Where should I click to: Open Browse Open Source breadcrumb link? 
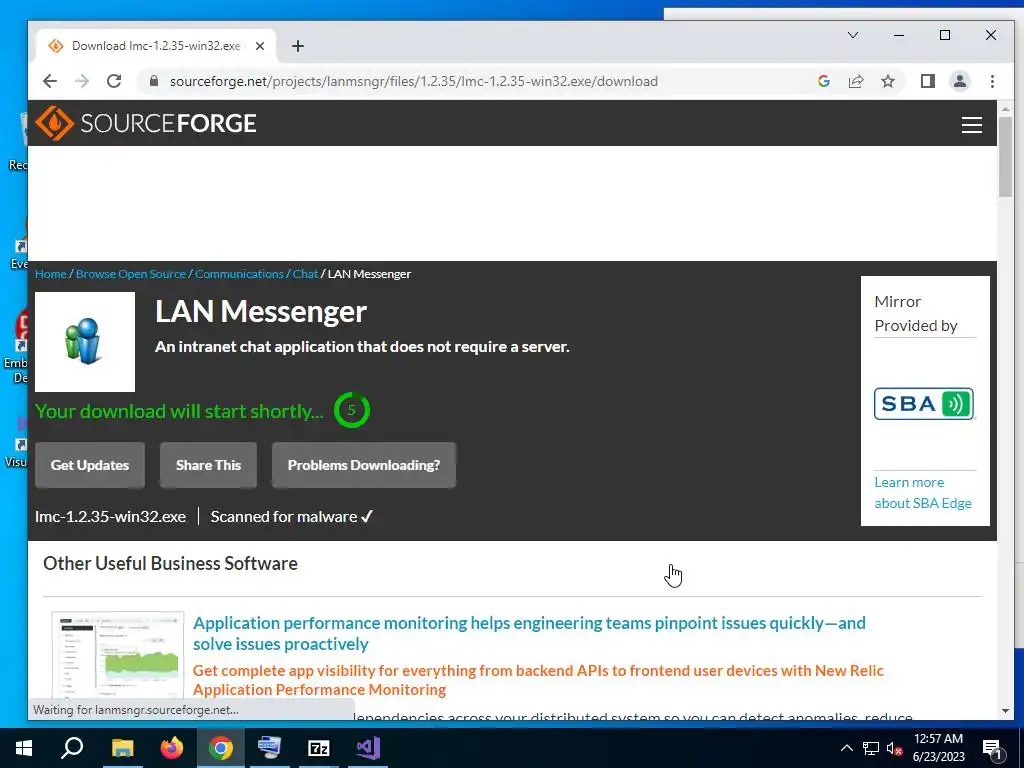click(131, 274)
